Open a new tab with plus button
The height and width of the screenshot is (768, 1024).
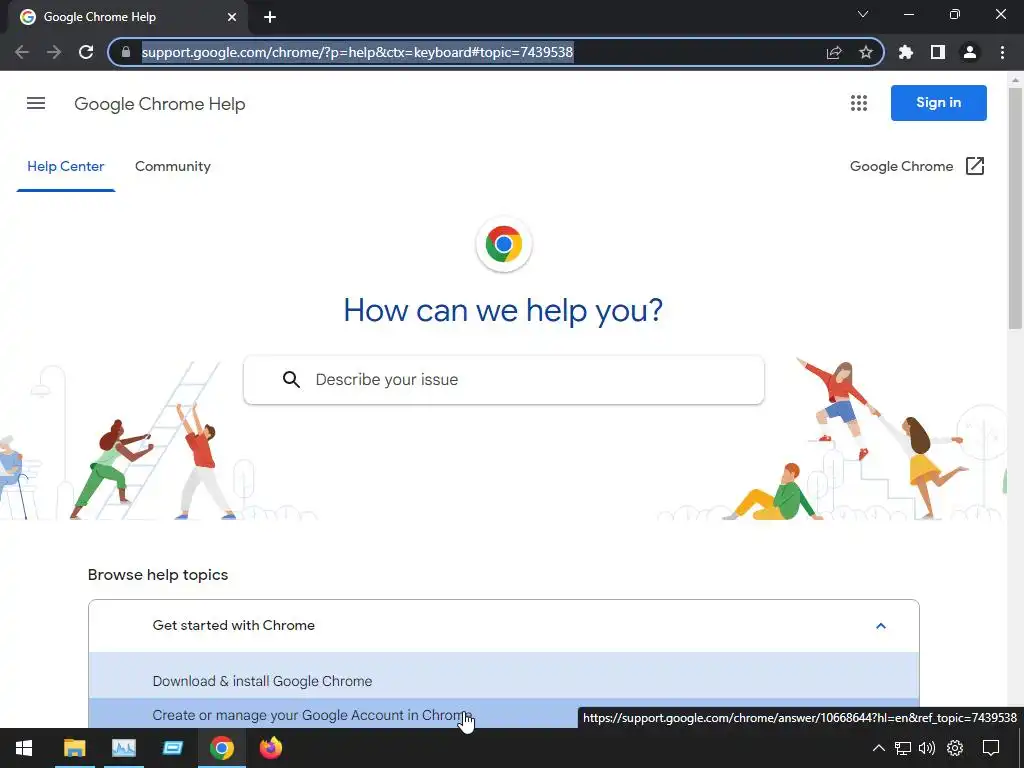coord(270,17)
